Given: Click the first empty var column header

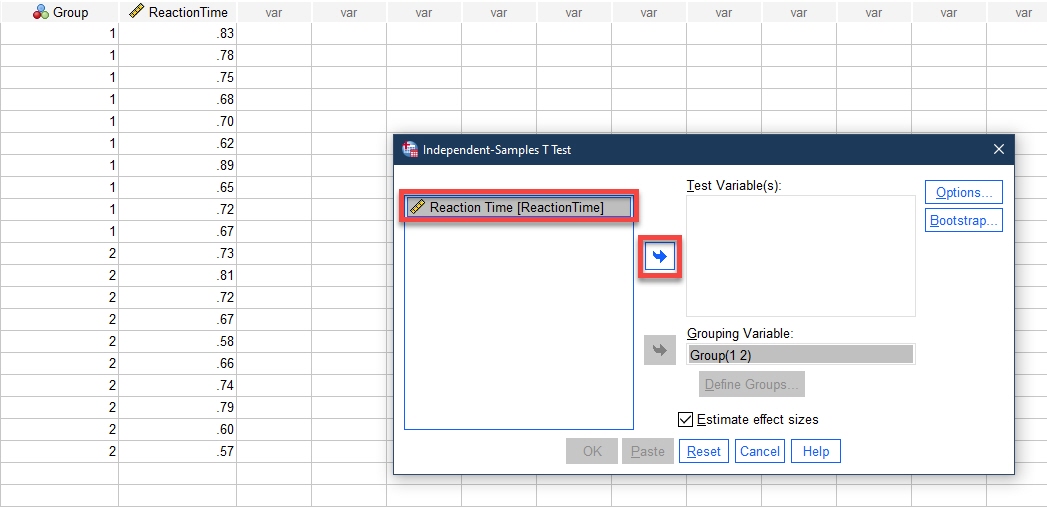Looking at the screenshot, I should pyautogui.click(x=274, y=11).
